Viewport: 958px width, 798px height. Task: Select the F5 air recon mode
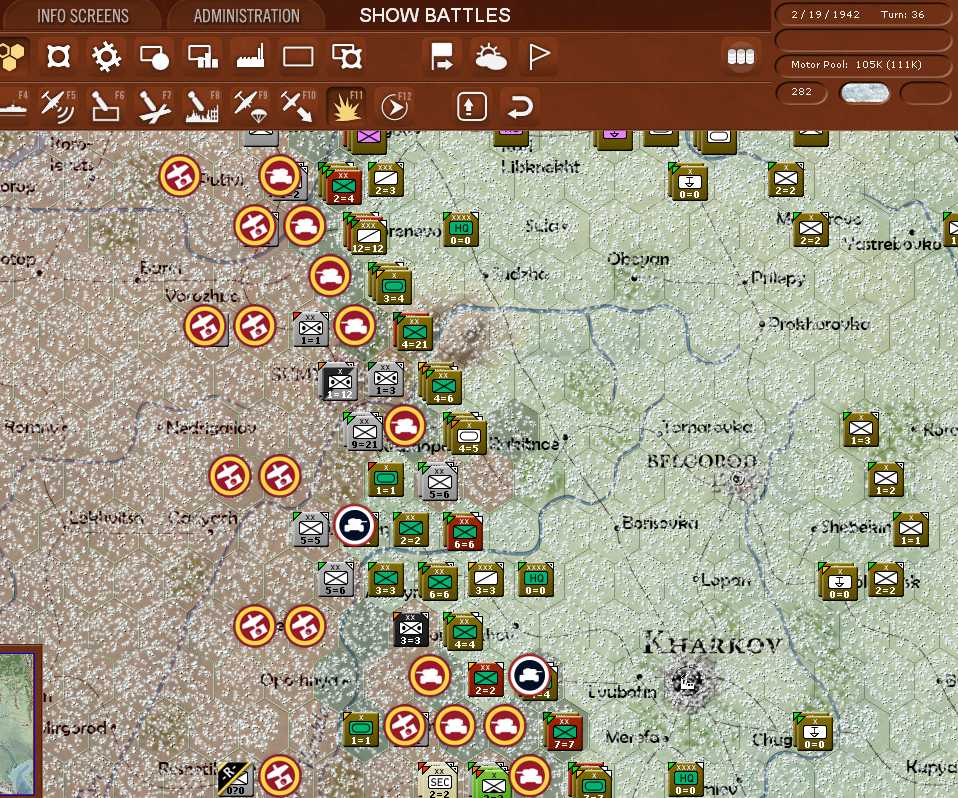[57, 106]
